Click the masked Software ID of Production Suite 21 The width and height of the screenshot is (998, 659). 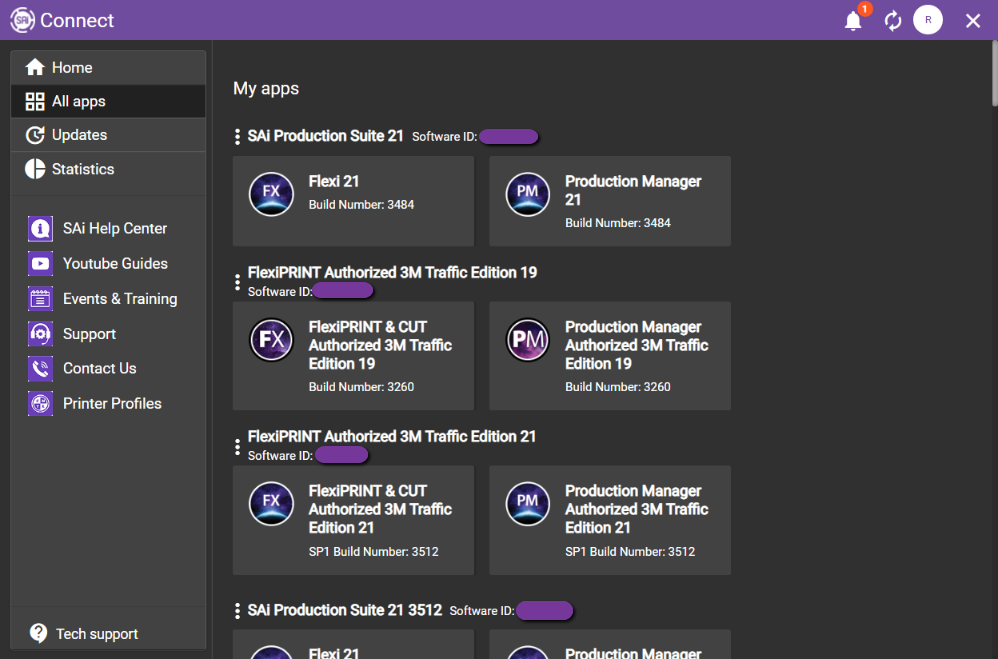point(509,136)
